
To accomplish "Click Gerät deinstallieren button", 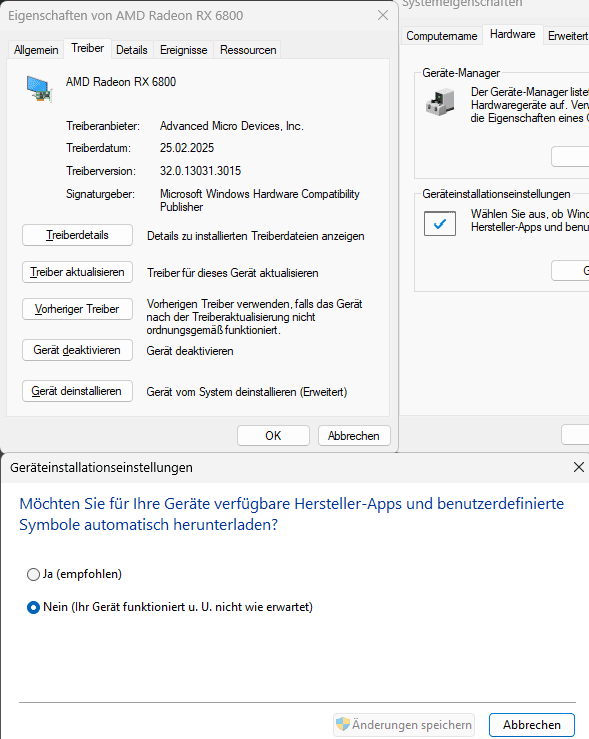I will point(77,391).
